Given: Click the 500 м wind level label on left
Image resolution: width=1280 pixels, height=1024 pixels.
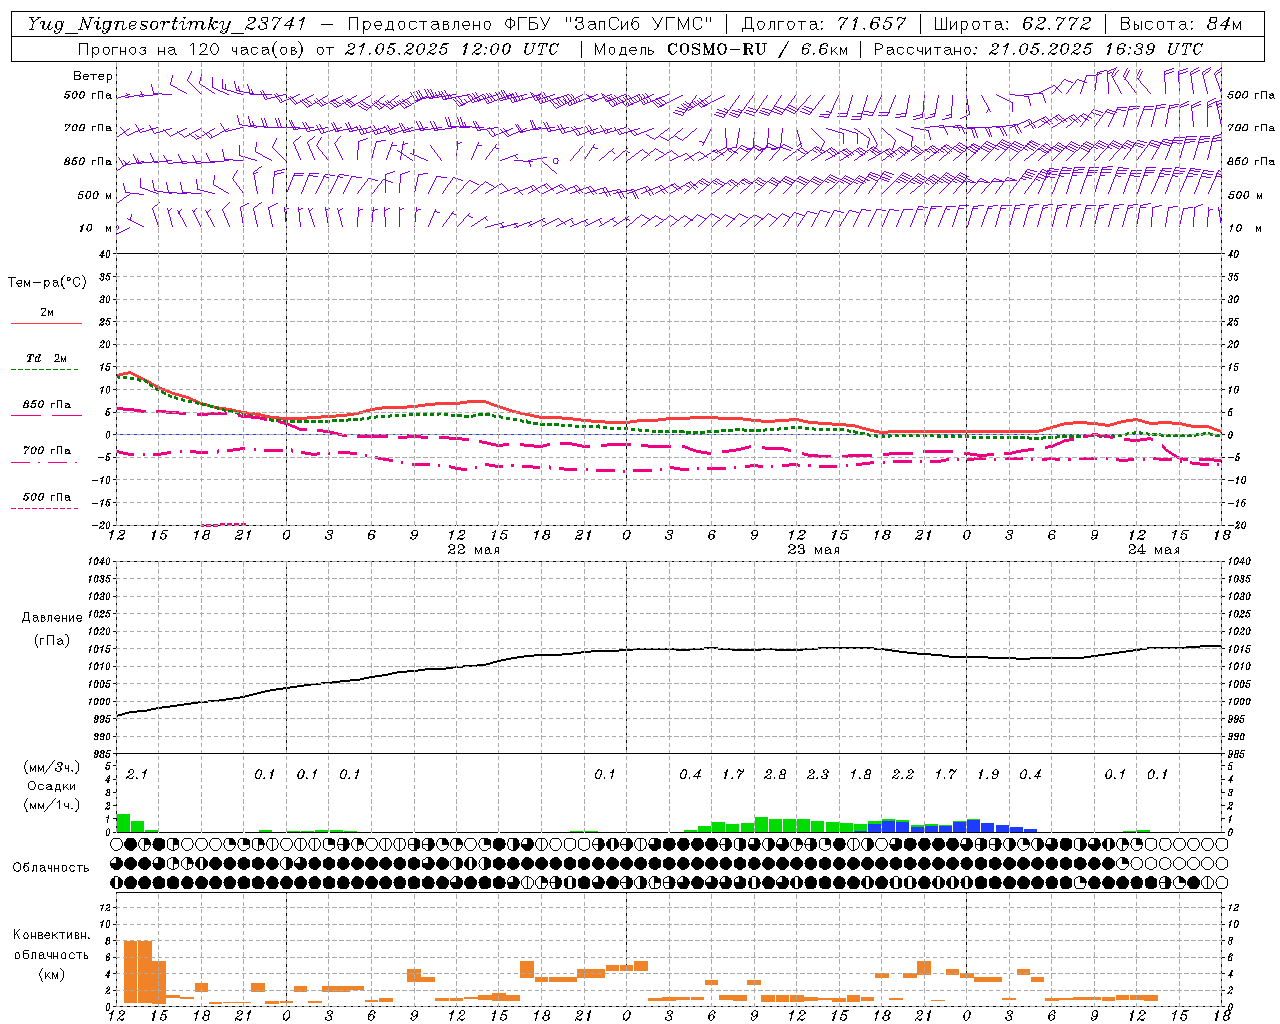Looking at the screenshot, I should coord(95,195).
